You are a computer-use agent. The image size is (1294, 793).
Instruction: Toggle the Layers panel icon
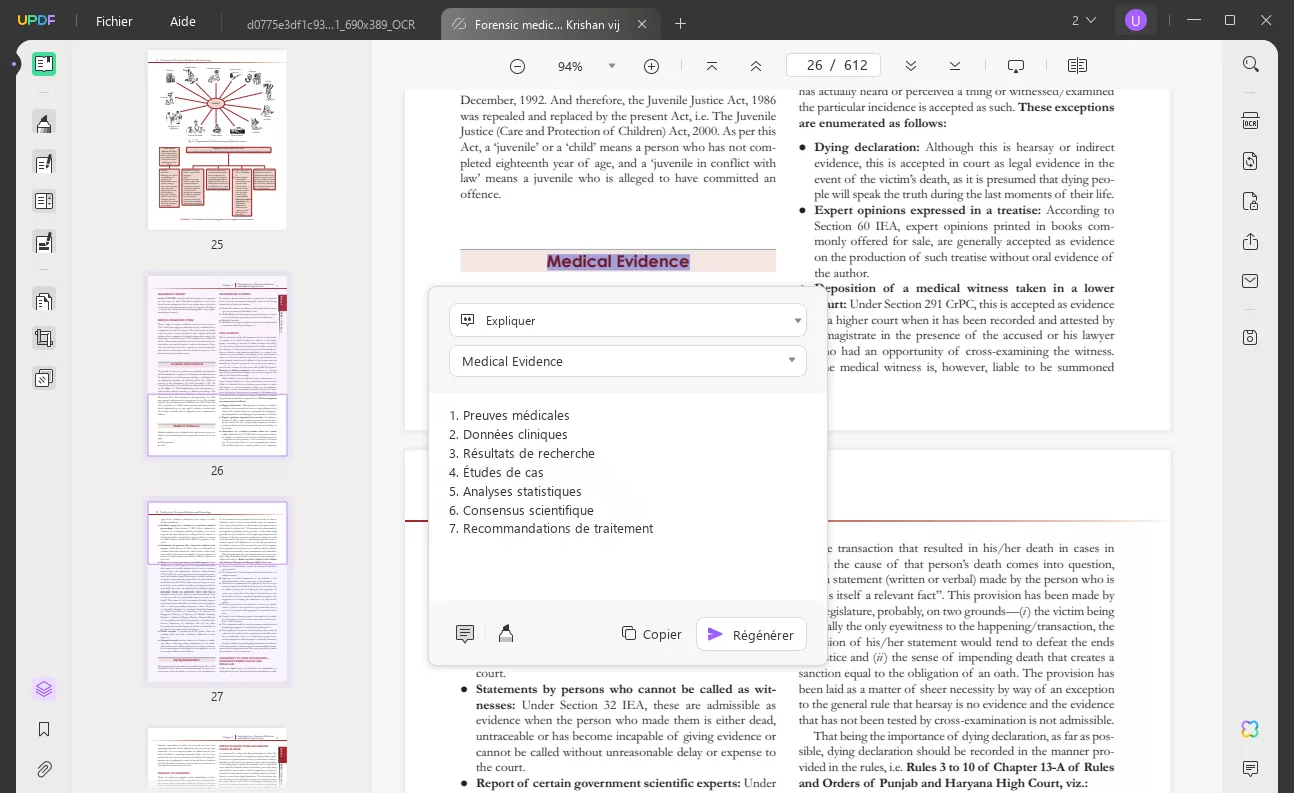click(x=43, y=689)
